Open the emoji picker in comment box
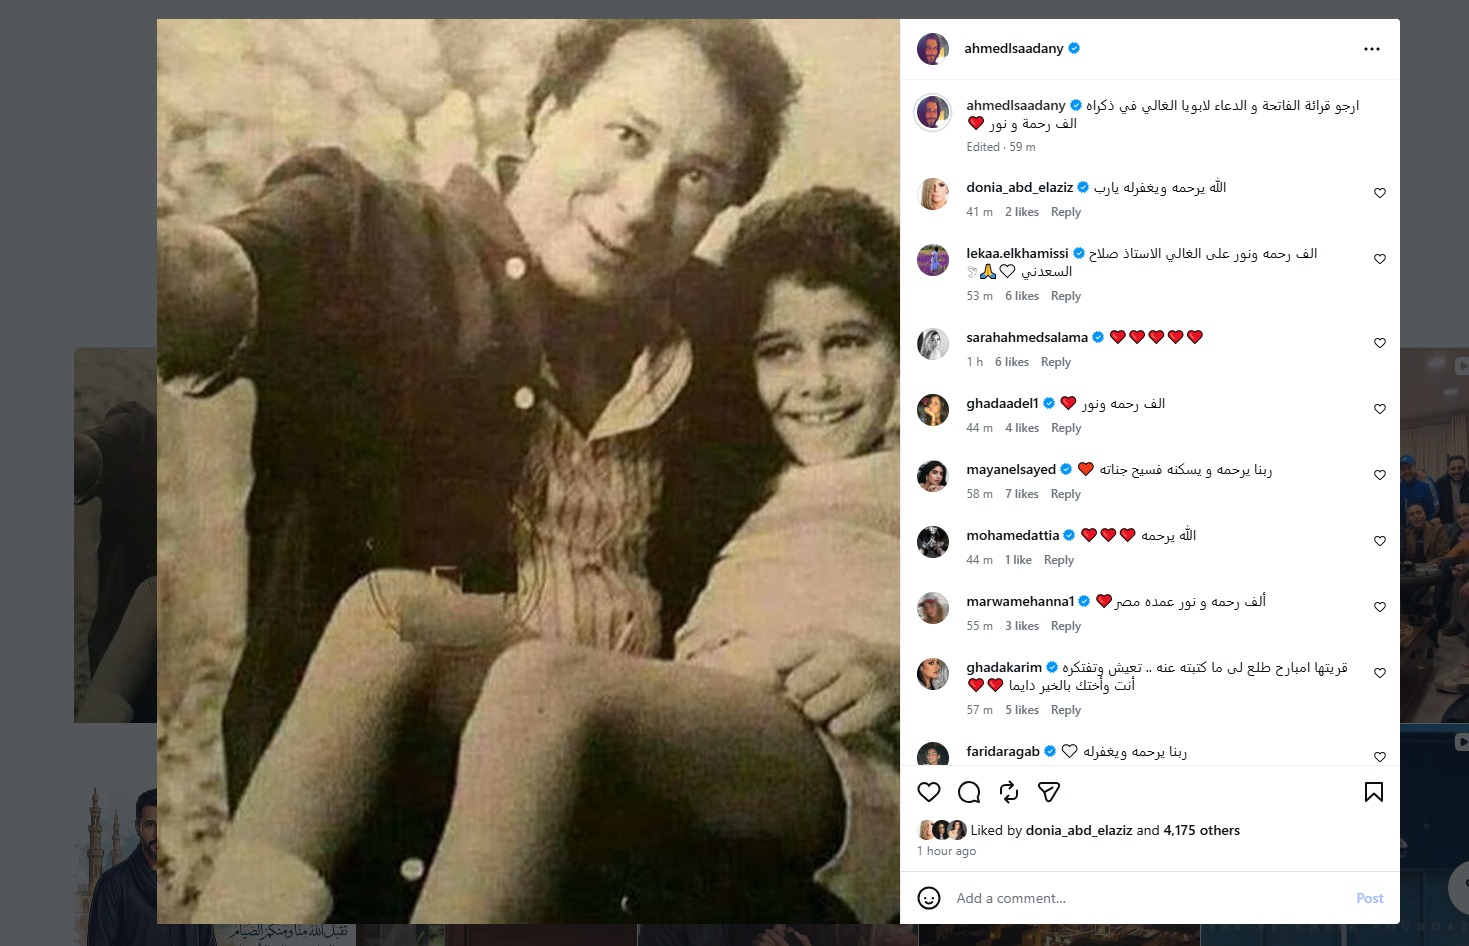Viewport: 1469px width, 946px height. 929,898
